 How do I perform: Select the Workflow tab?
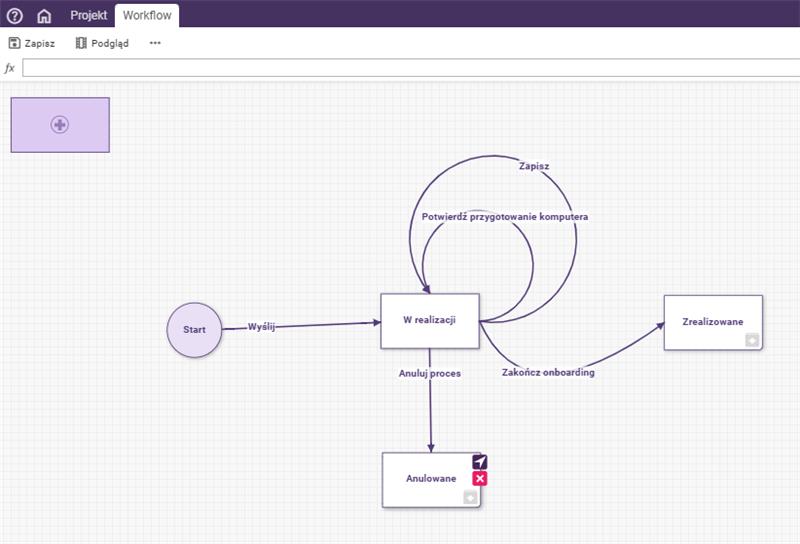pos(147,15)
